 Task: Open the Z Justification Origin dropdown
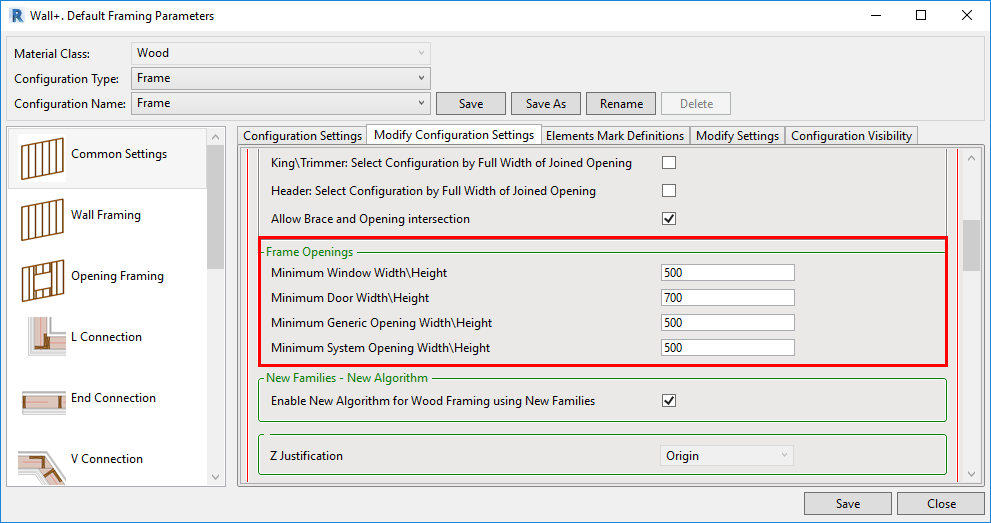726,455
